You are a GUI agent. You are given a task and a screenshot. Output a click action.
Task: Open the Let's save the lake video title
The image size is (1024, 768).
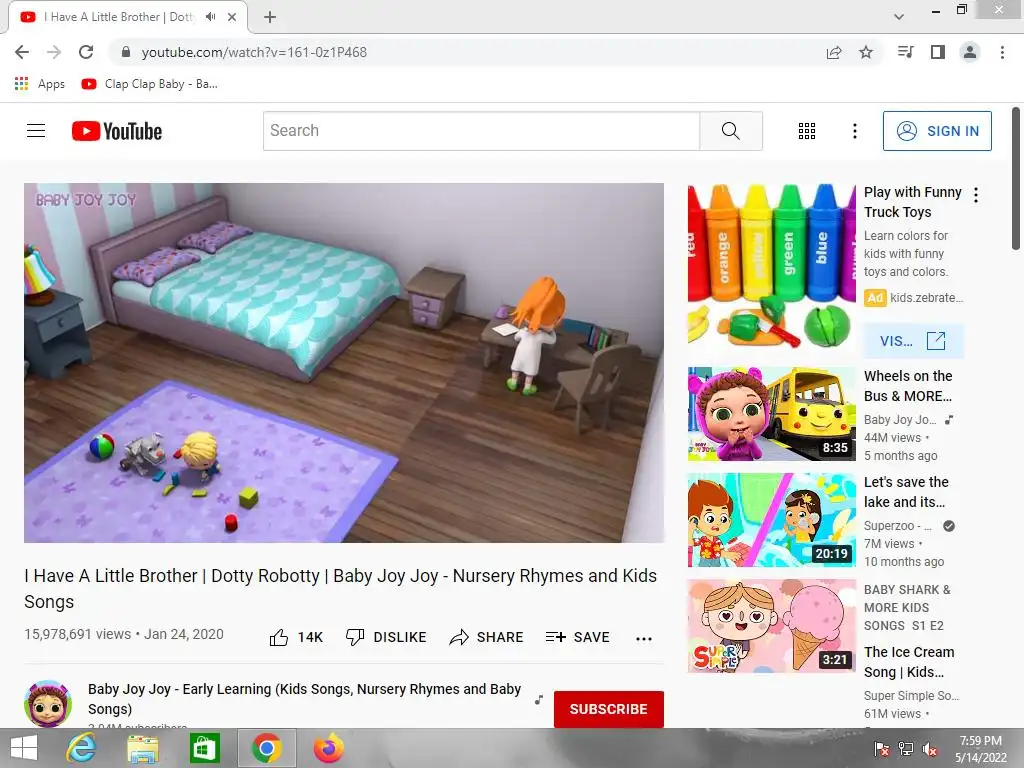(x=906, y=492)
